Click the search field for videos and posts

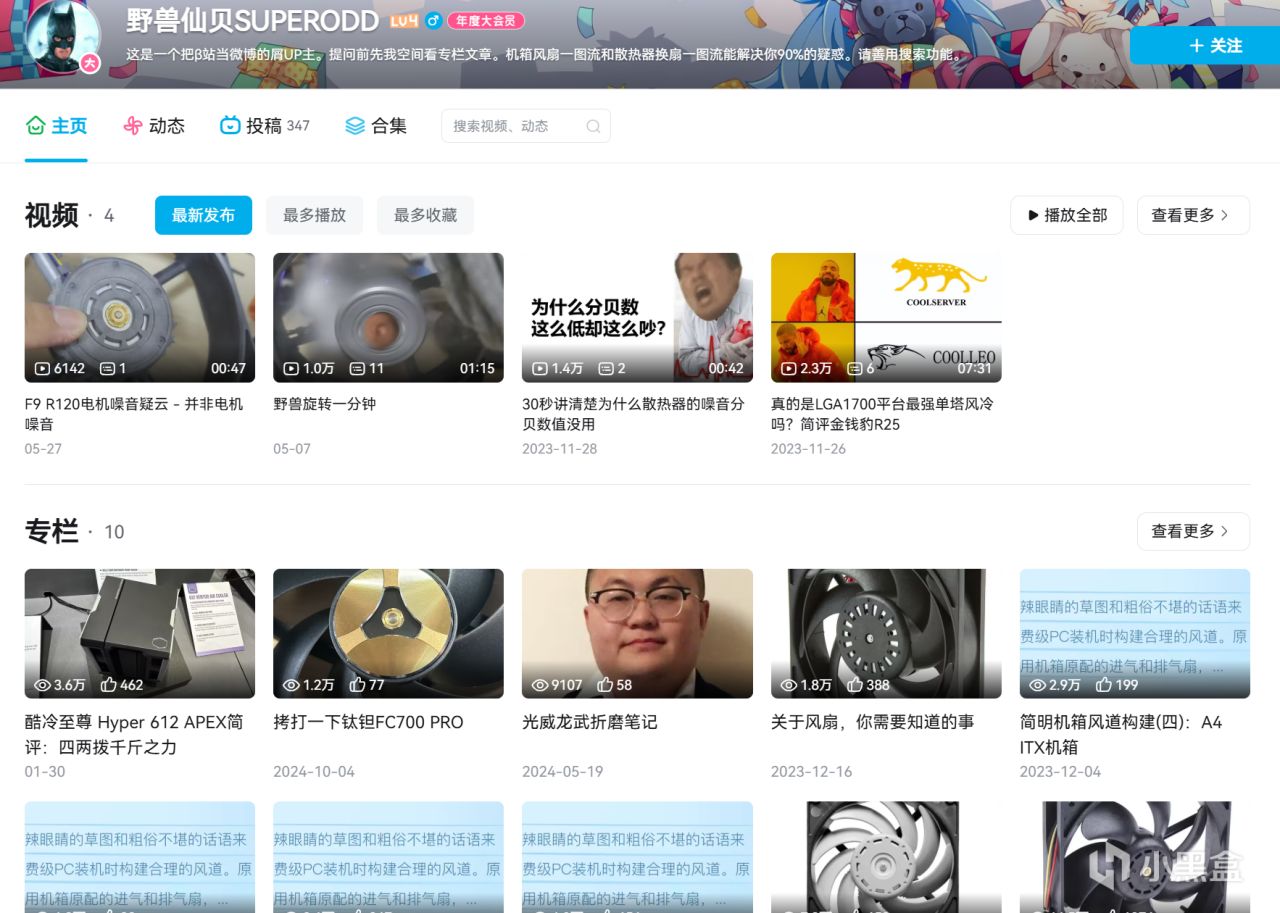tap(525, 126)
